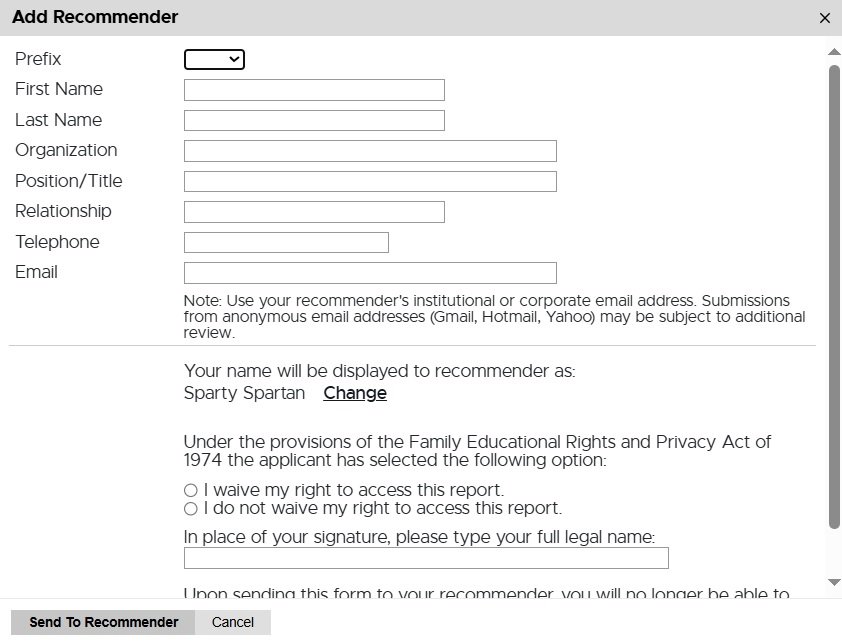Select 'I waive my right to access this report'
Viewport: 842px width, 644px height.
(x=190, y=490)
